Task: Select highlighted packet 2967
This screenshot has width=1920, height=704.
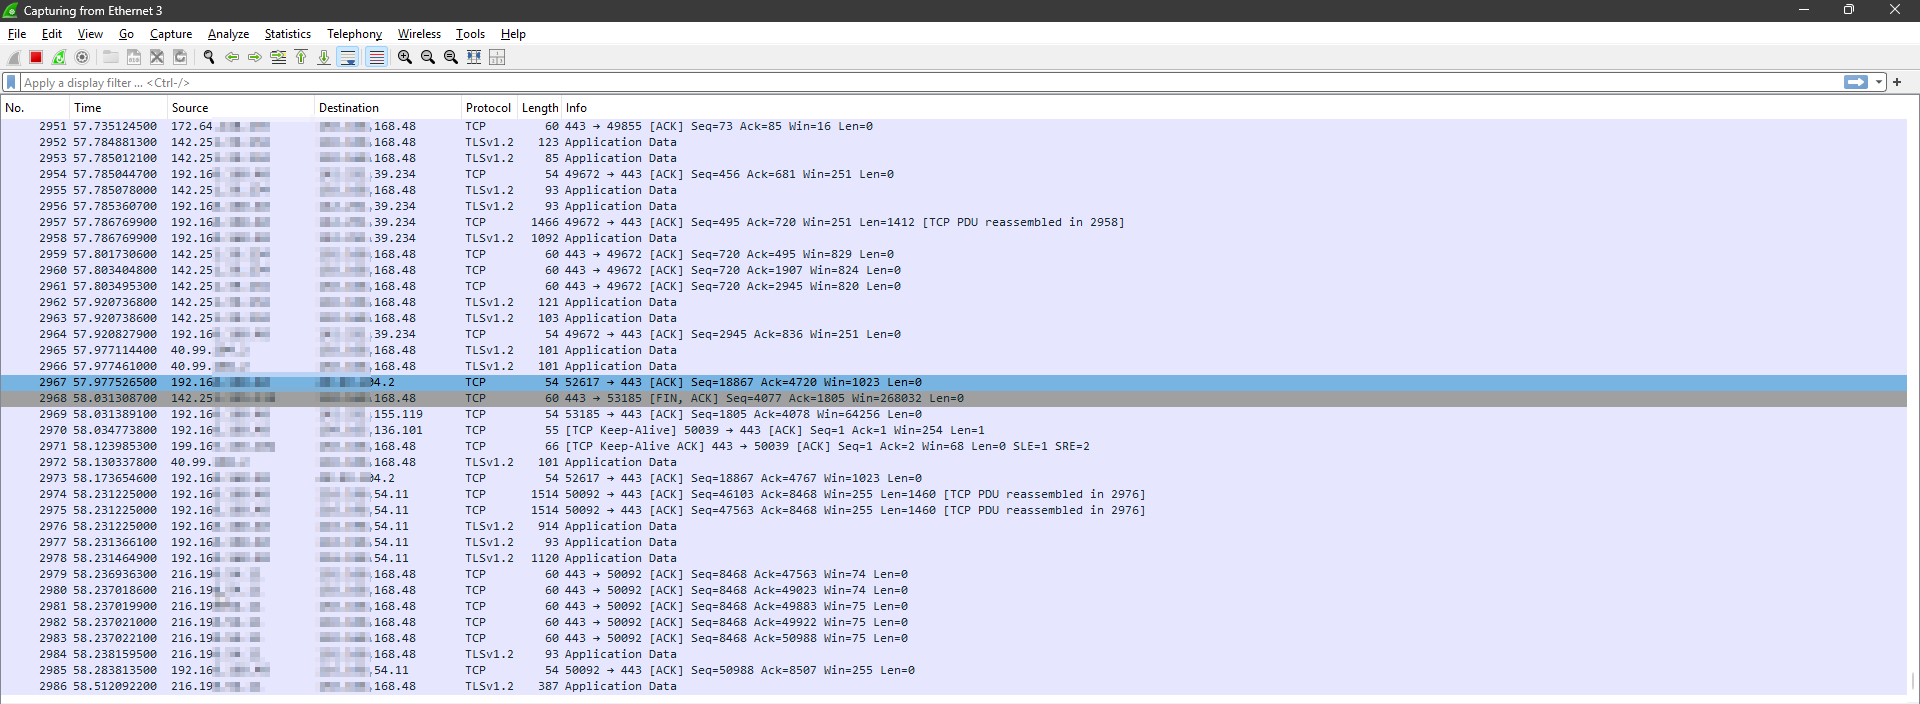Action: coord(954,382)
